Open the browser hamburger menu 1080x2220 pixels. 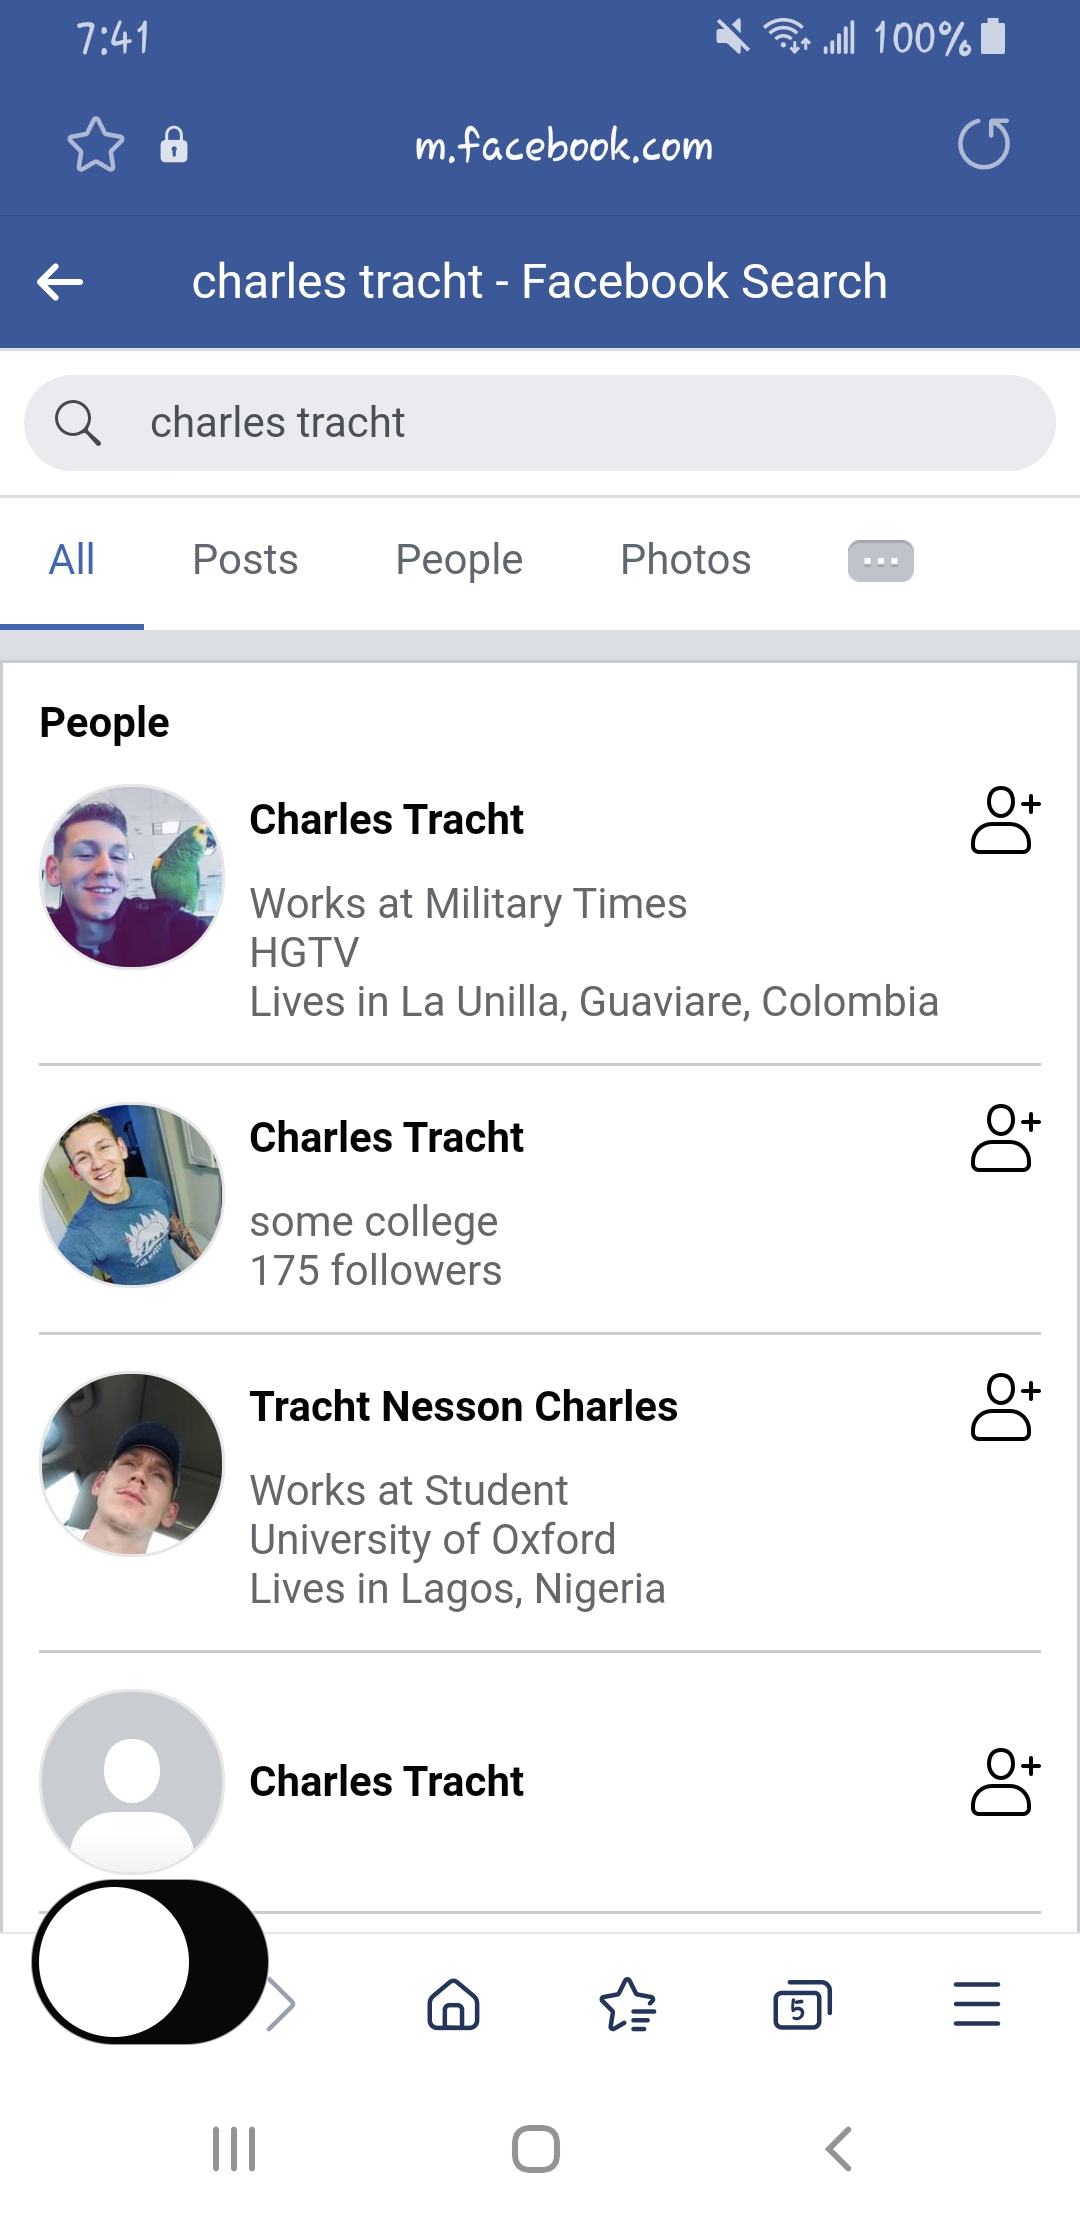[x=976, y=2004]
